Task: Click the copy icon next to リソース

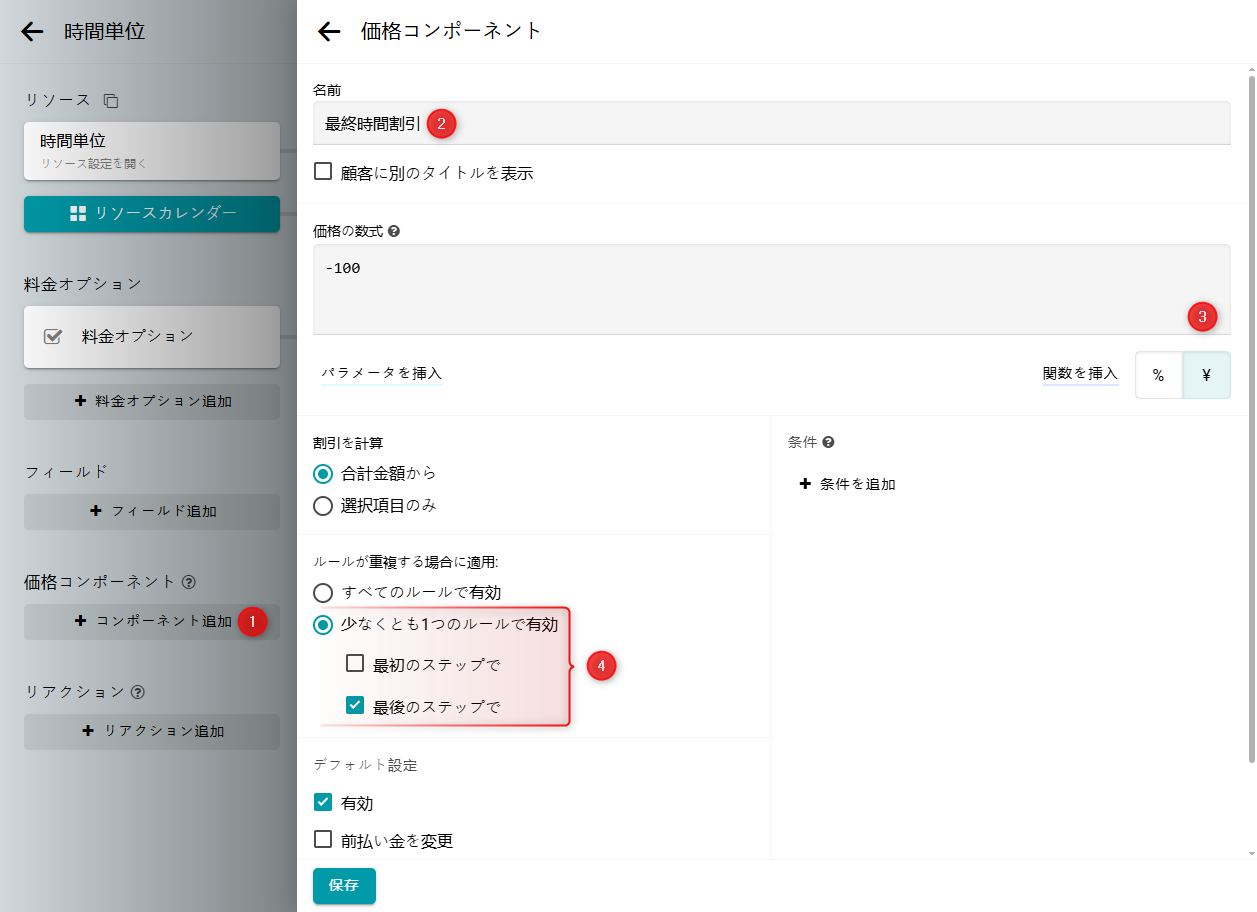Action: click(111, 101)
